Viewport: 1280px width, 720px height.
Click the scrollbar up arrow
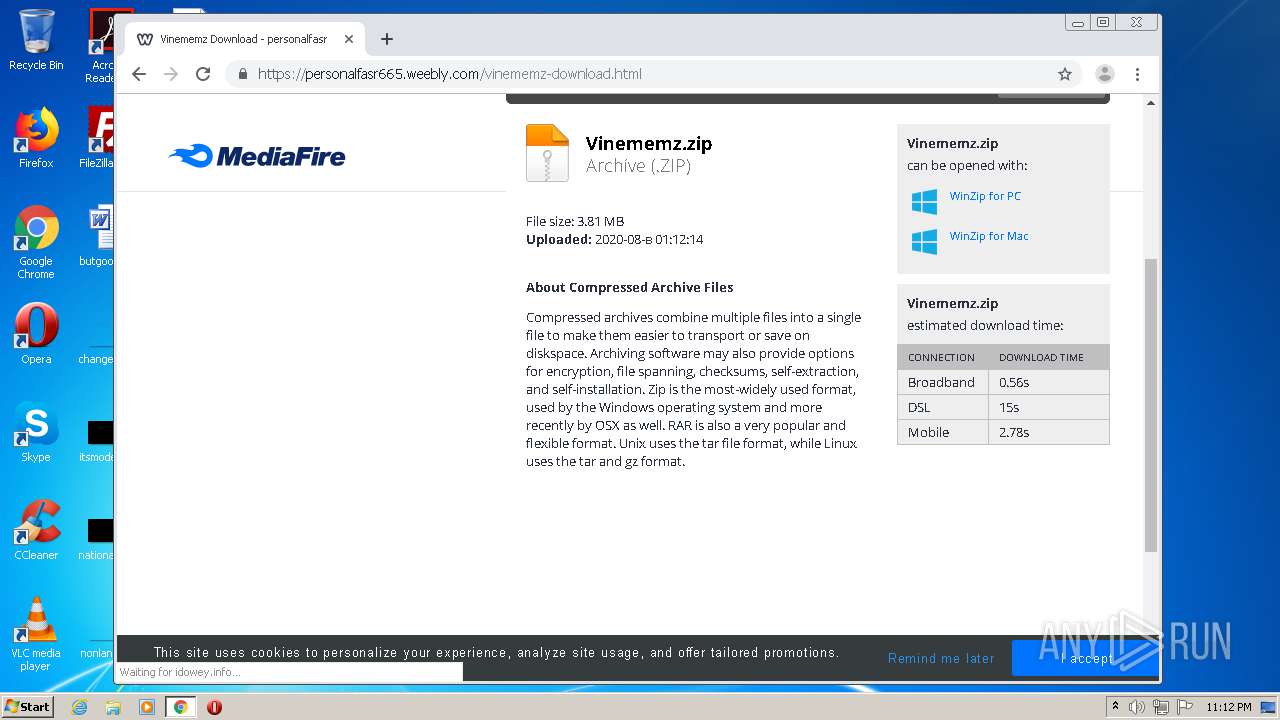tap(1151, 103)
